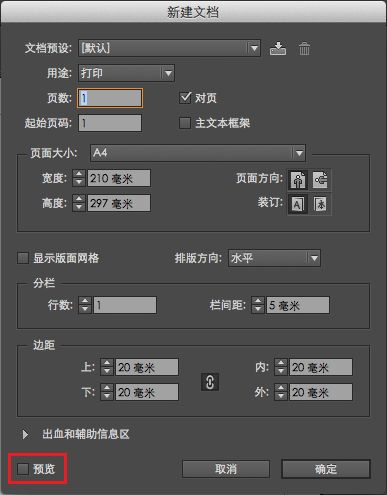Click the 内 margin stepper arrows
The width and height of the screenshot is (387, 495).
(281, 367)
